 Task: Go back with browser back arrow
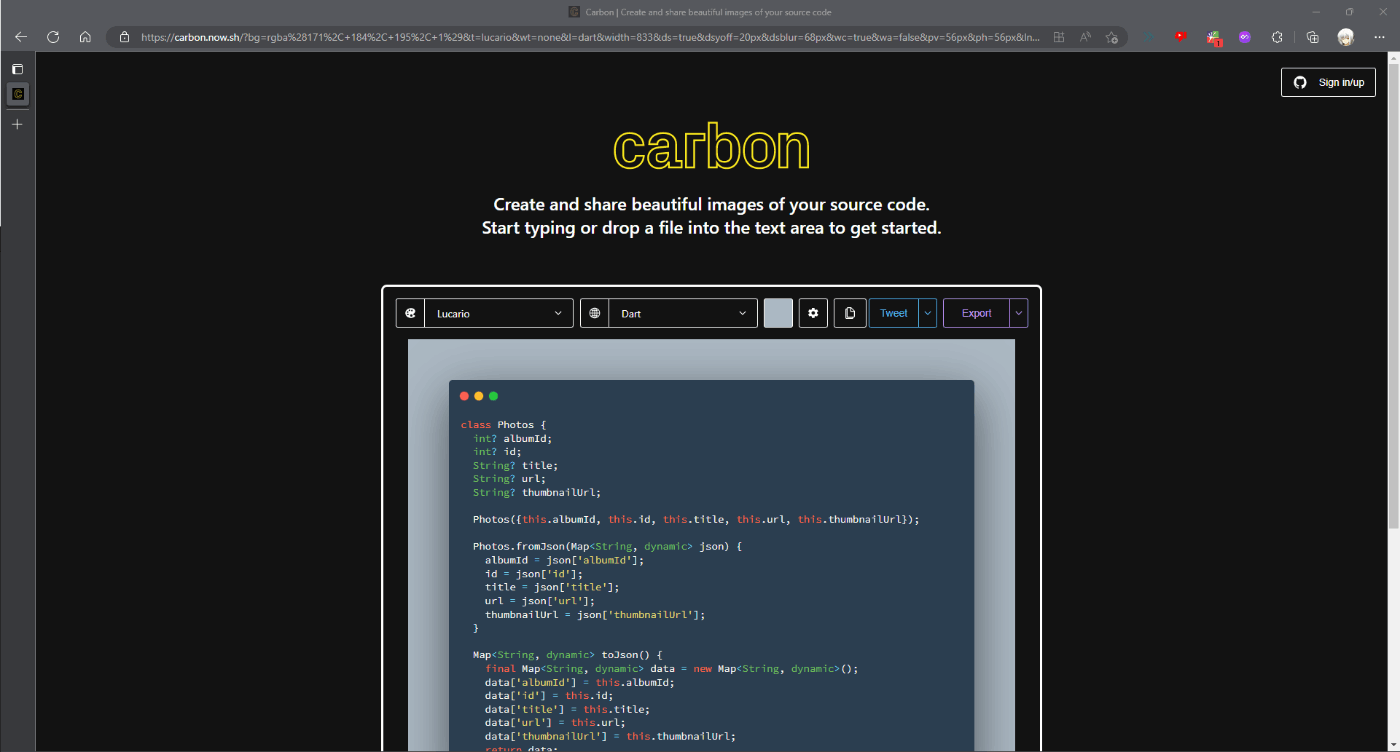(21, 37)
